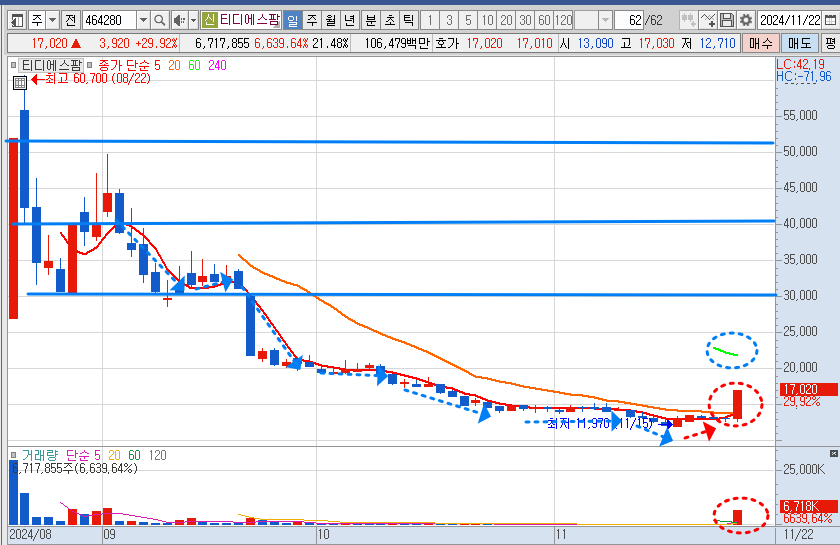Click the 티디에스팜 chart legend label
Image resolution: width=840 pixels, height=545 pixels.
tap(51, 65)
